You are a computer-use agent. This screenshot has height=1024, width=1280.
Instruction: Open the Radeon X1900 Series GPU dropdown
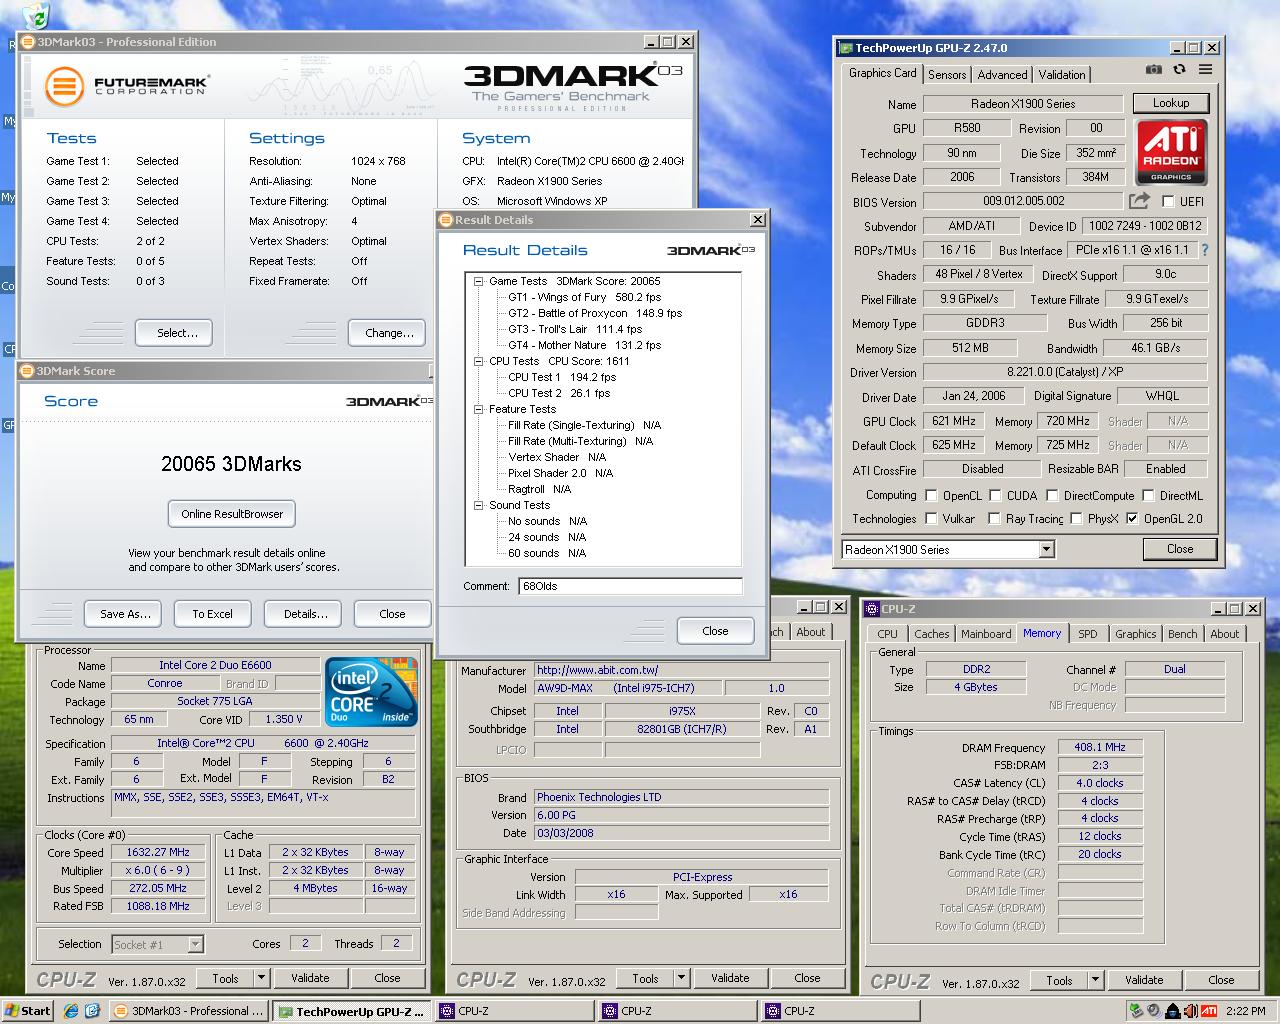[x=1046, y=549]
